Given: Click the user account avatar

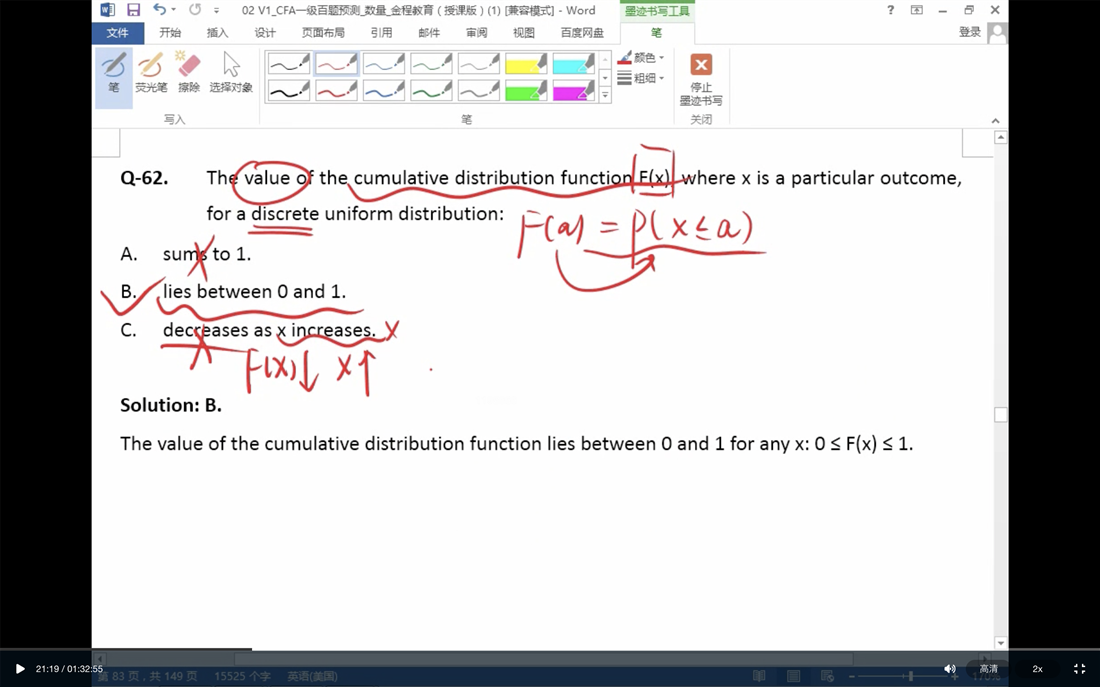Looking at the screenshot, I should coord(997,33).
